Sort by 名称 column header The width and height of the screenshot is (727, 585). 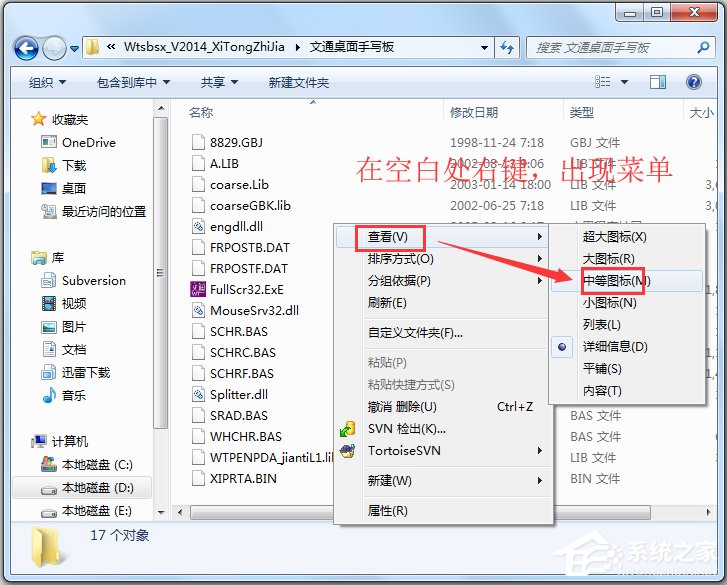[201, 112]
